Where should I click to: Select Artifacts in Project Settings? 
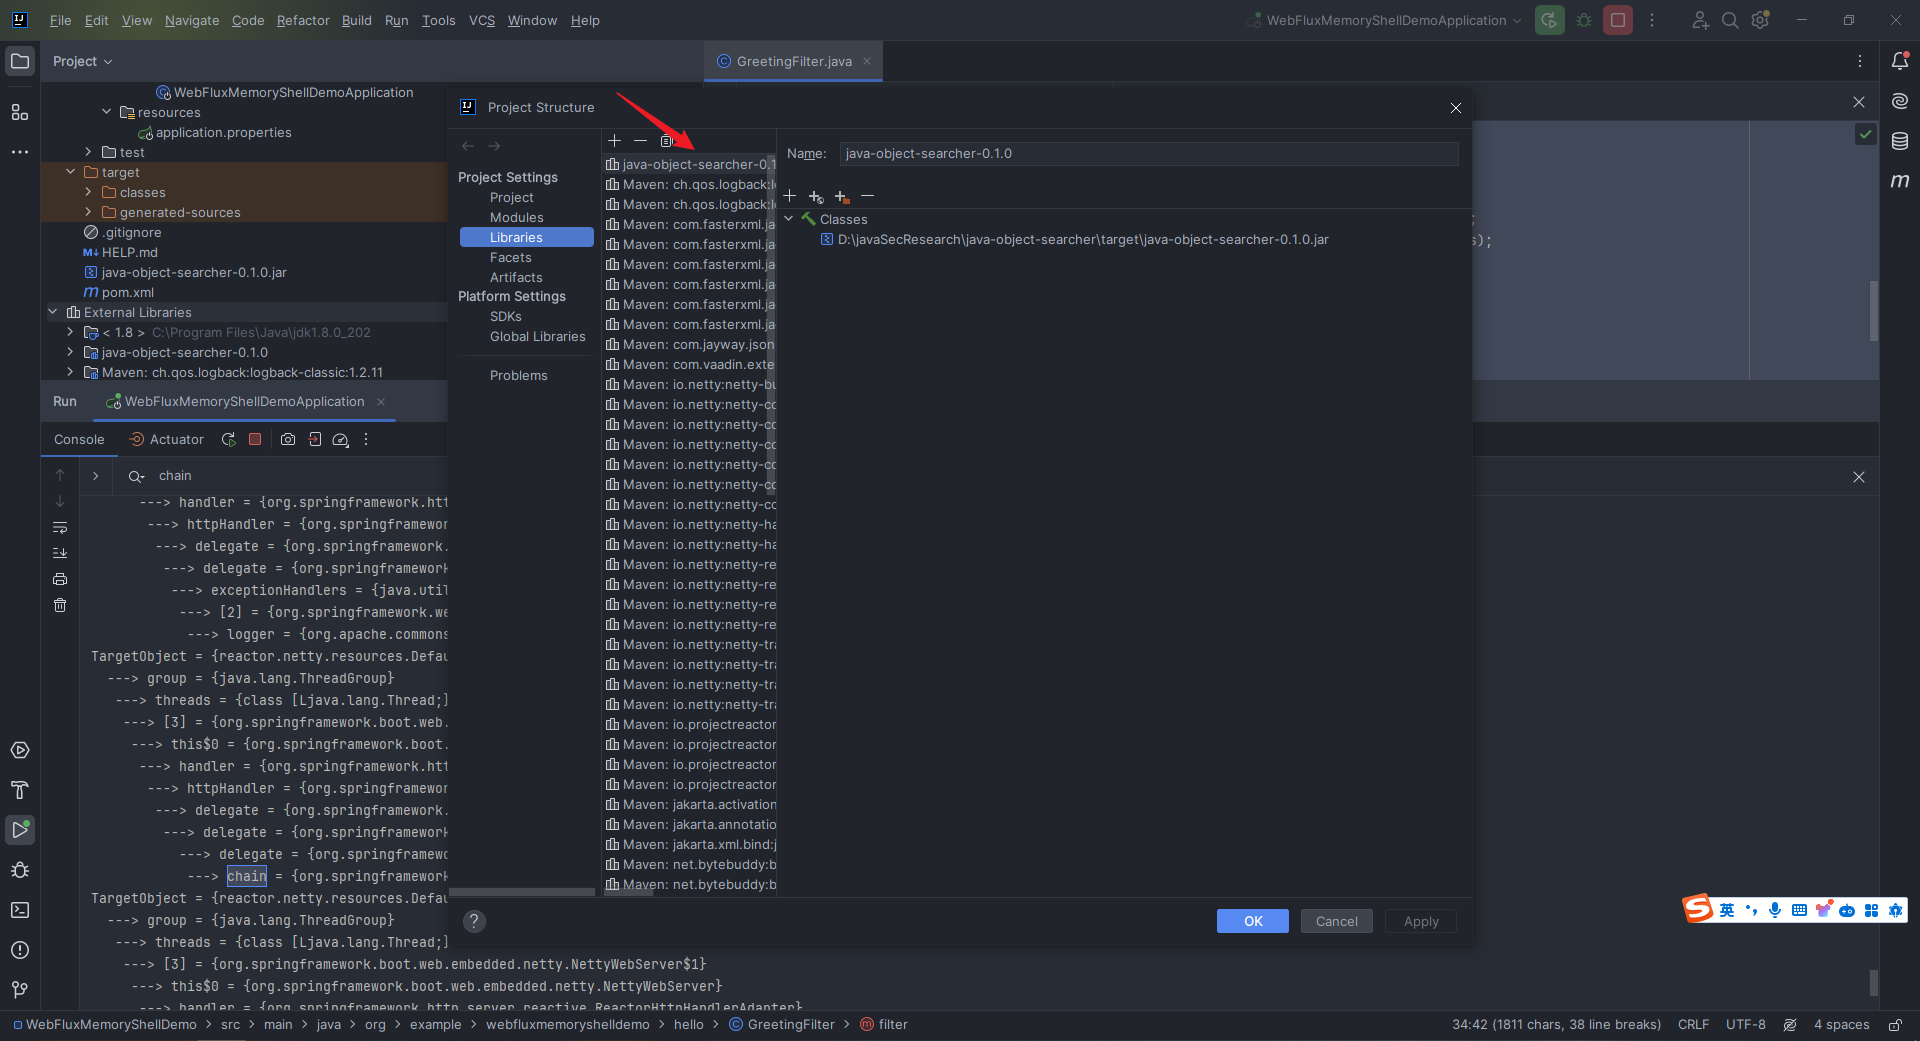click(516, 277)
